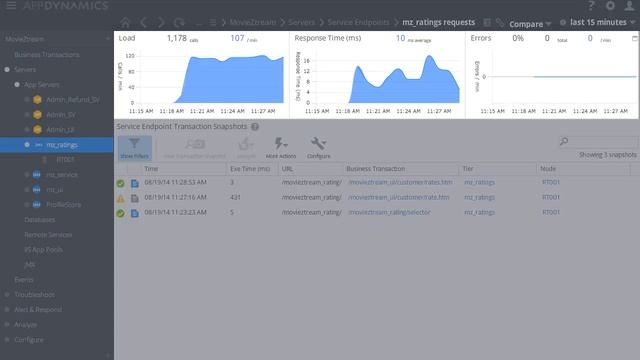The width and height of the screenshot is (640, 360).
Task: Open movieztream_rating/selector transaction link
Action: coord(389,212)
